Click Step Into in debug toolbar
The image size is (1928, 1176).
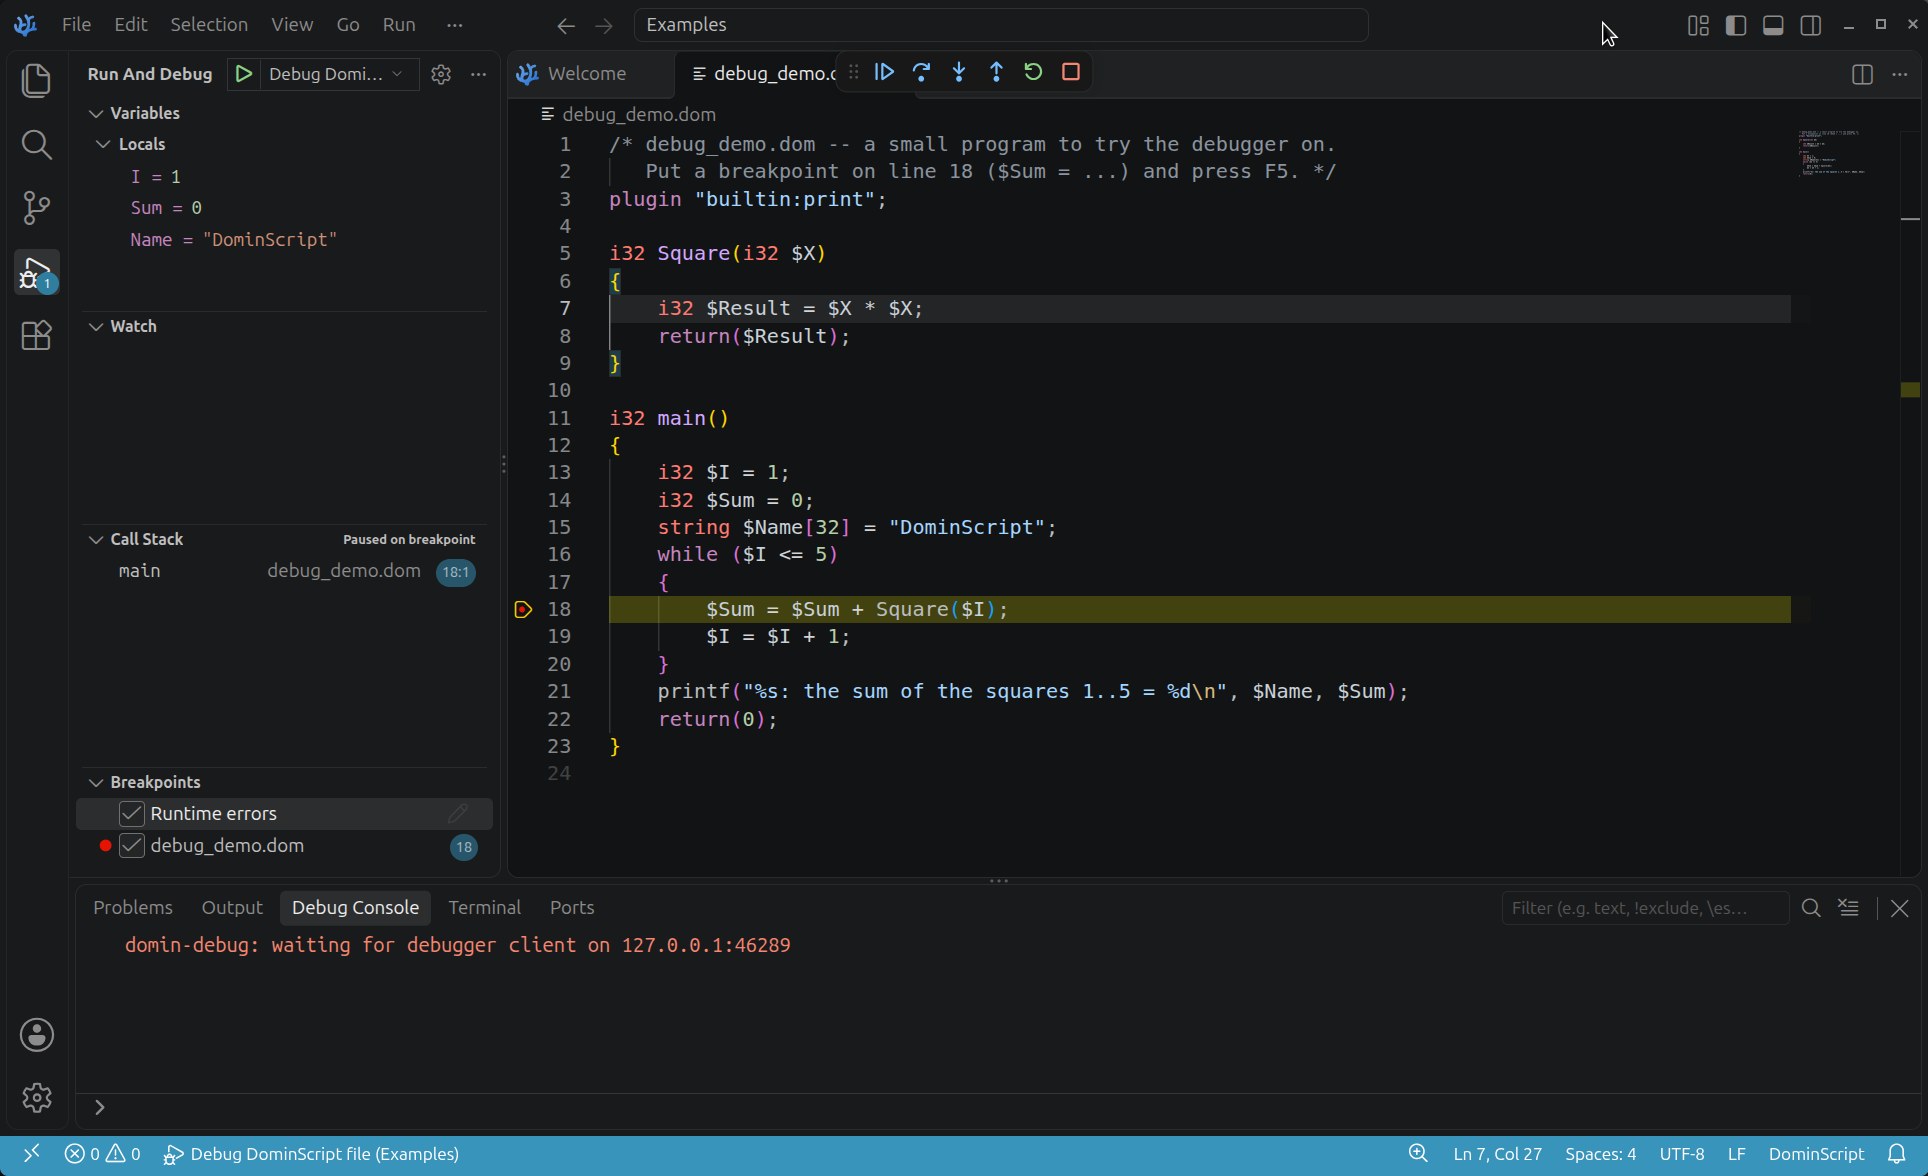pos(959,72)
